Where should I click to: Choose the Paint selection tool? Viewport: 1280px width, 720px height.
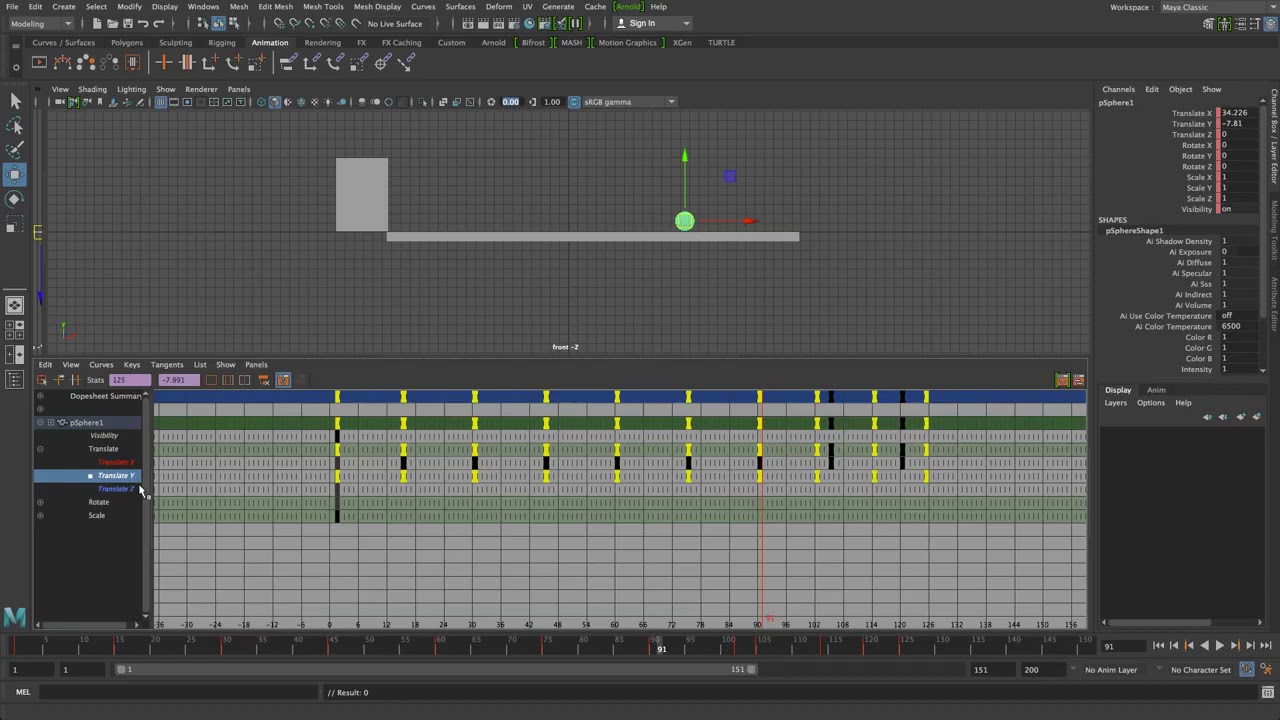[15, 150]
